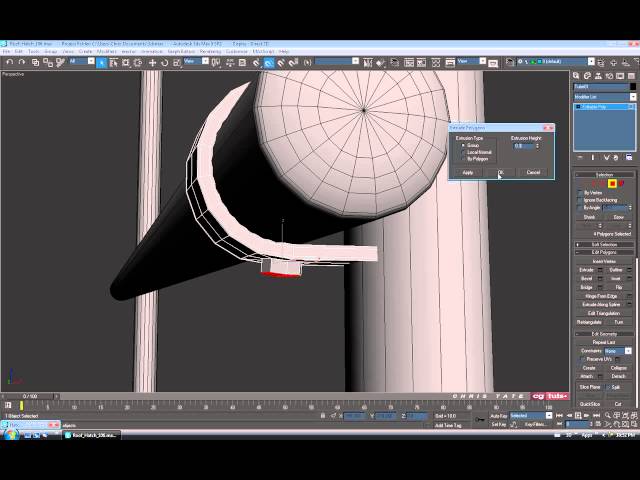Open the Modify panel tab icon
The image size is (640, 480).
pos(588,75)
